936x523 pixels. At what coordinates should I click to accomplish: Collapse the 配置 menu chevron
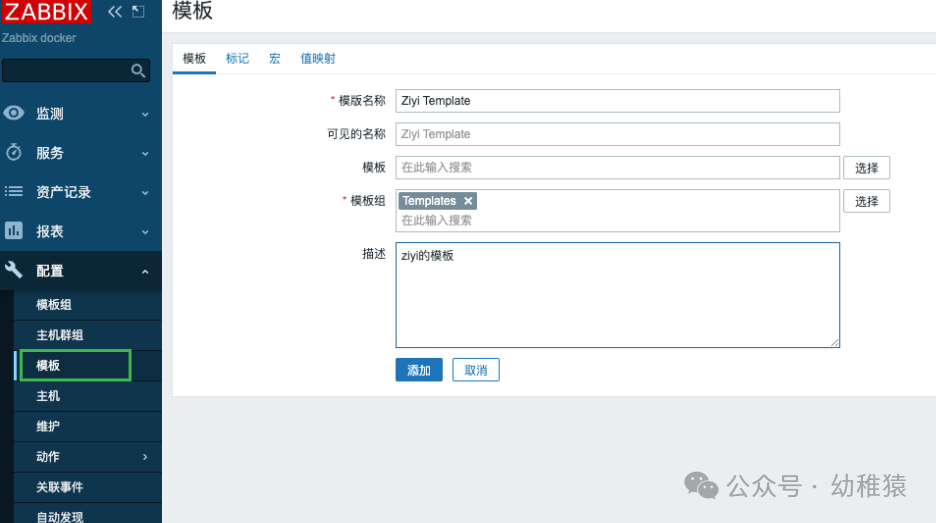(x=145, y=272)
